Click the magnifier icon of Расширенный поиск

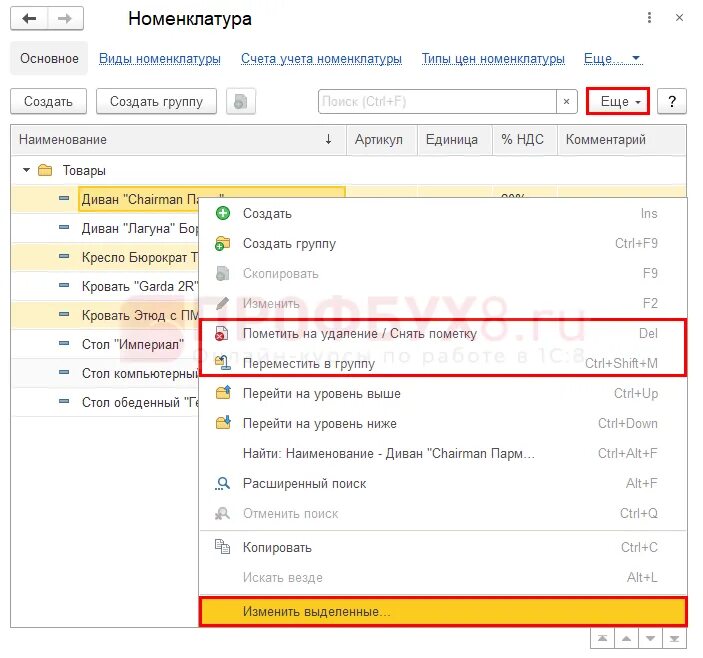click(x=222, y=483)
